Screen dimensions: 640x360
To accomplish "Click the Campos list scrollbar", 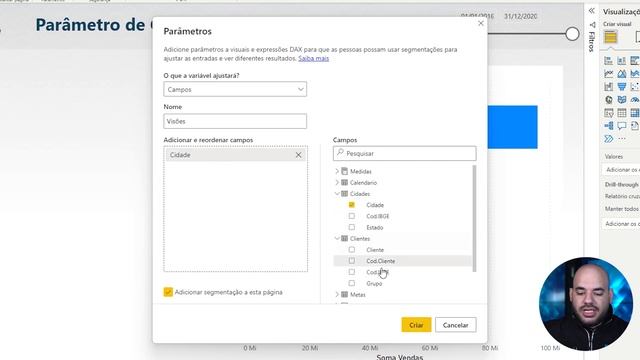I will point(474,218).
